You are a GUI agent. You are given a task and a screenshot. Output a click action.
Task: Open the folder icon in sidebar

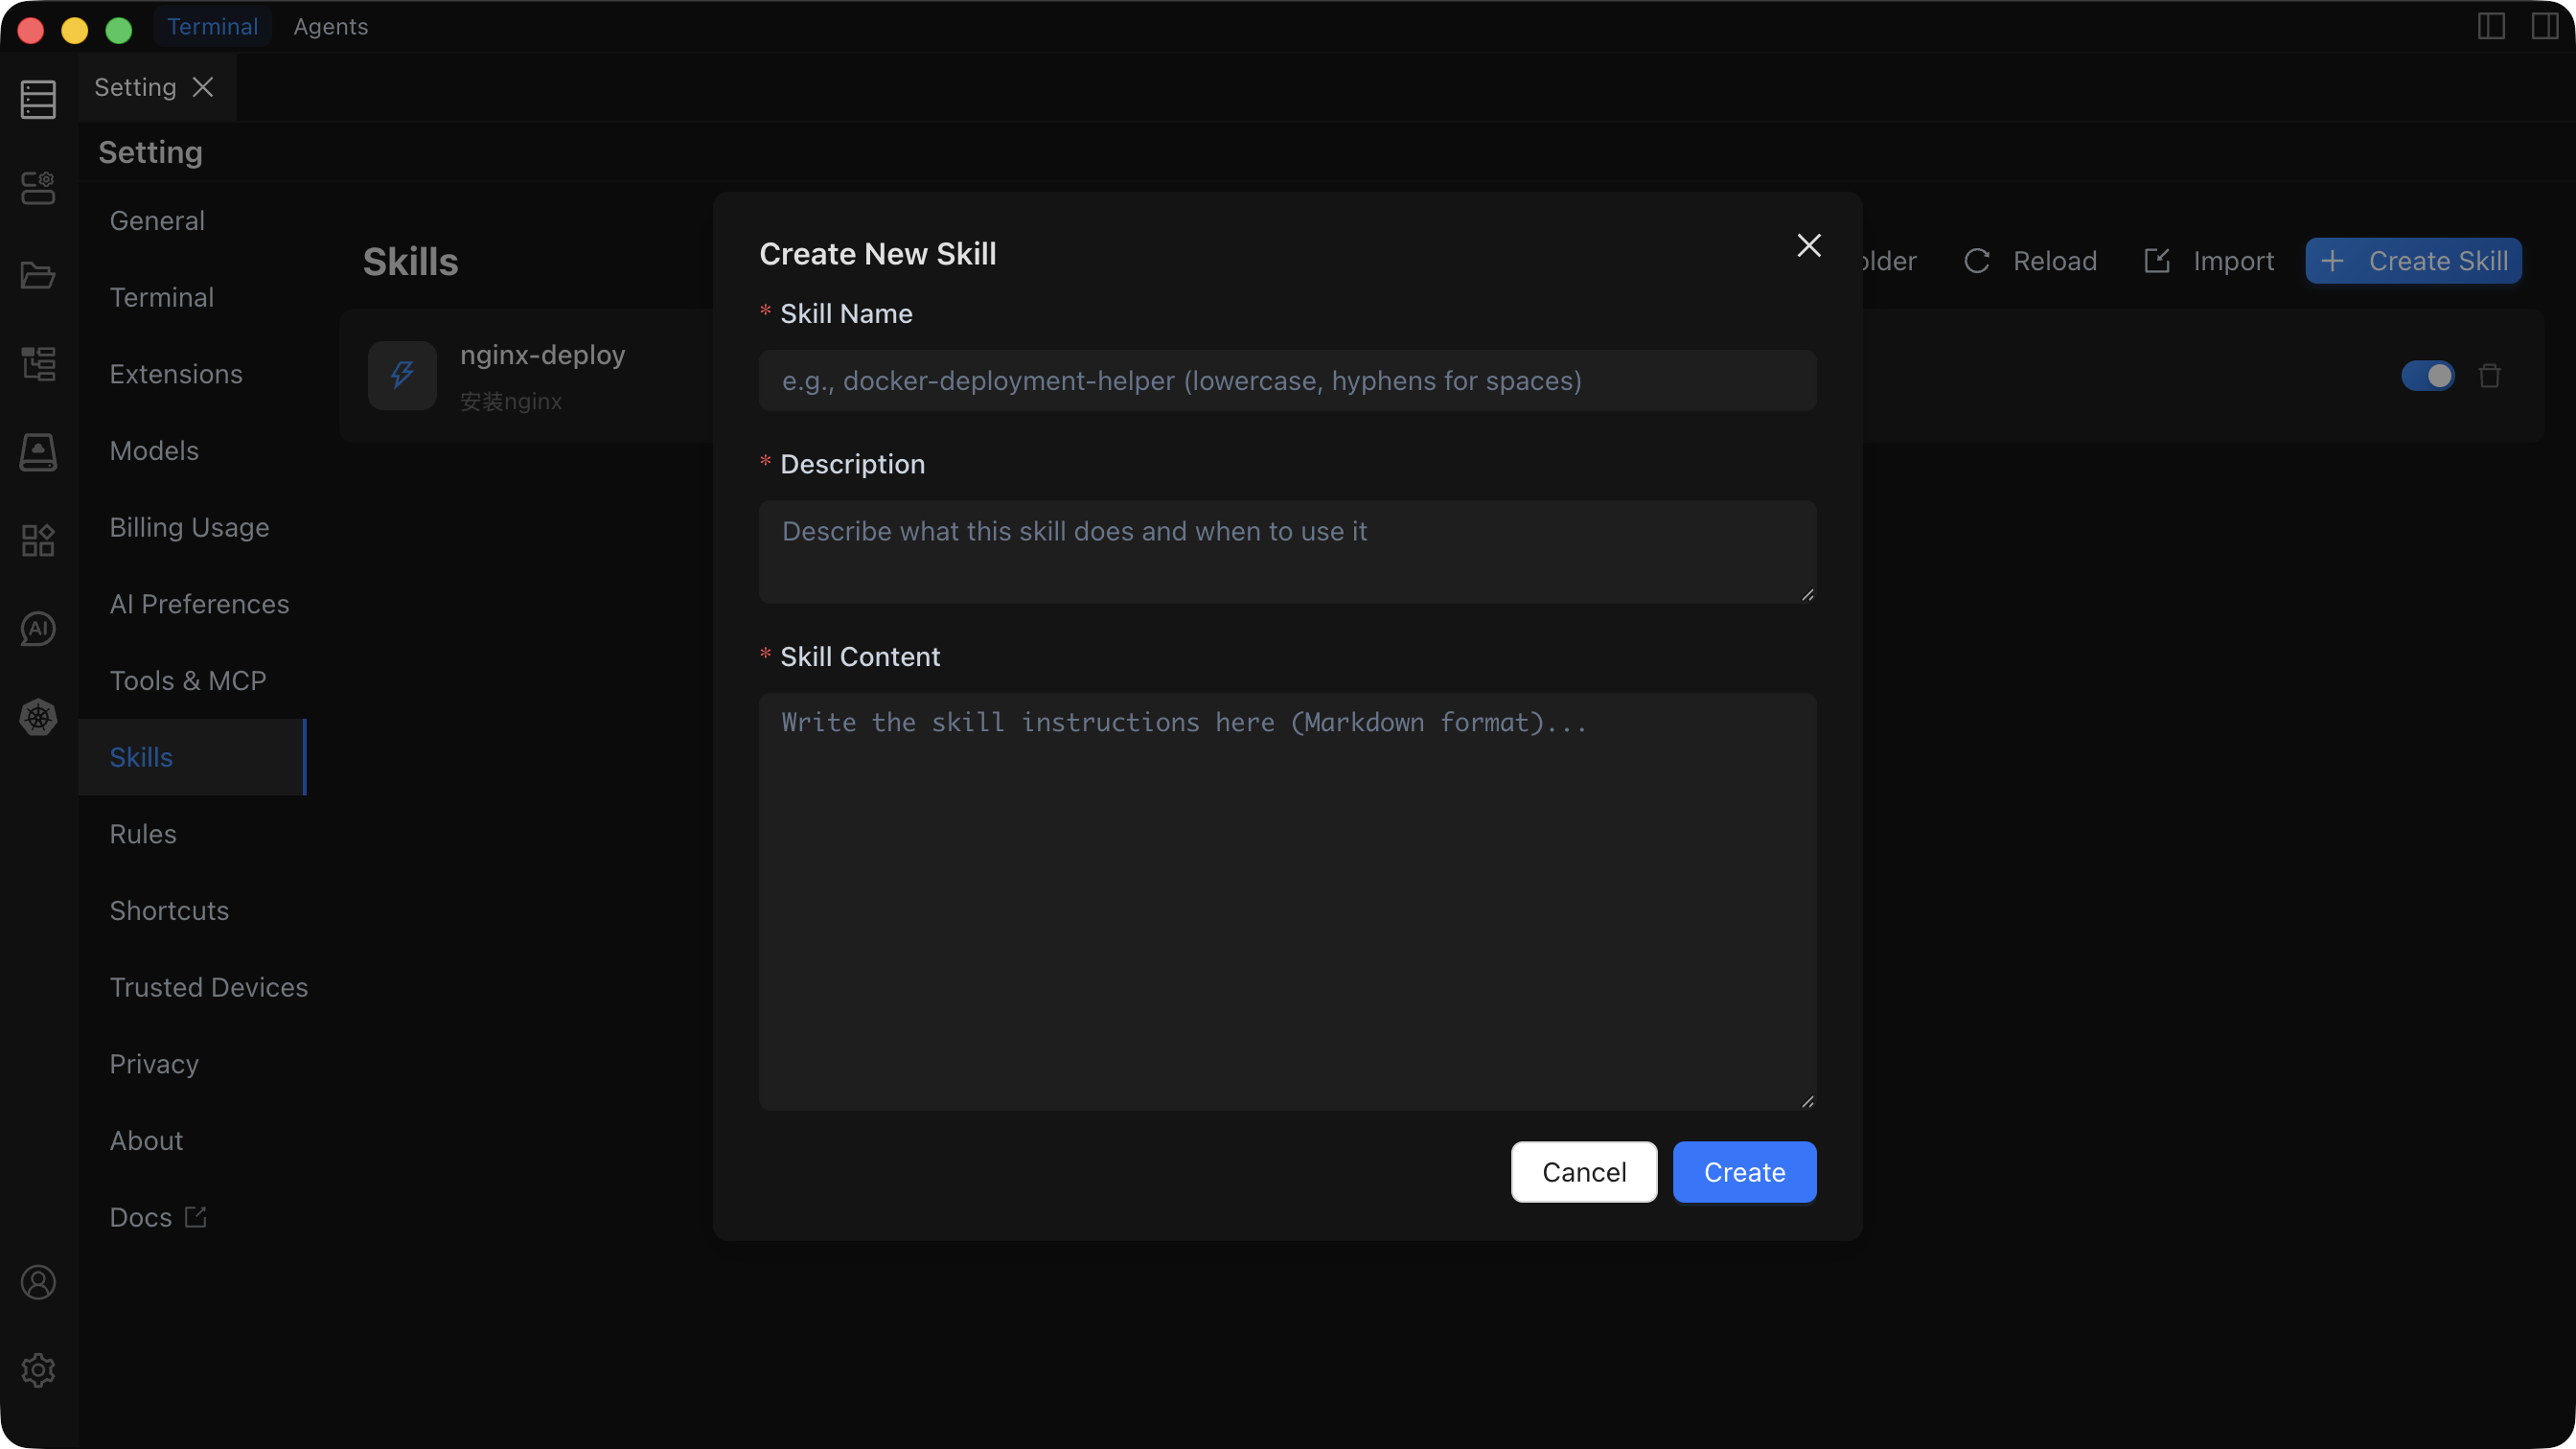(38, 275)
